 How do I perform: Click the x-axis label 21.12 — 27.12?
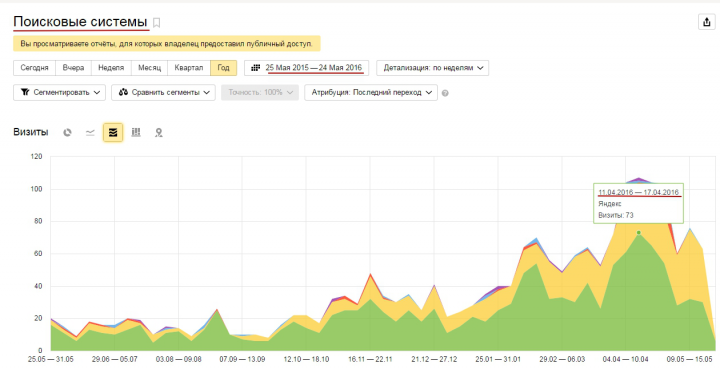point(434,359)
